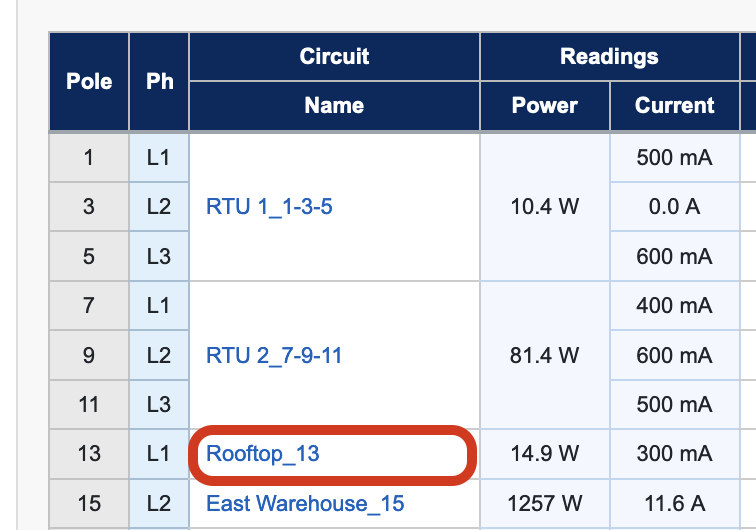756x530 pixels.
Task: Click the Name sub-header
Action: coord(334,105)
